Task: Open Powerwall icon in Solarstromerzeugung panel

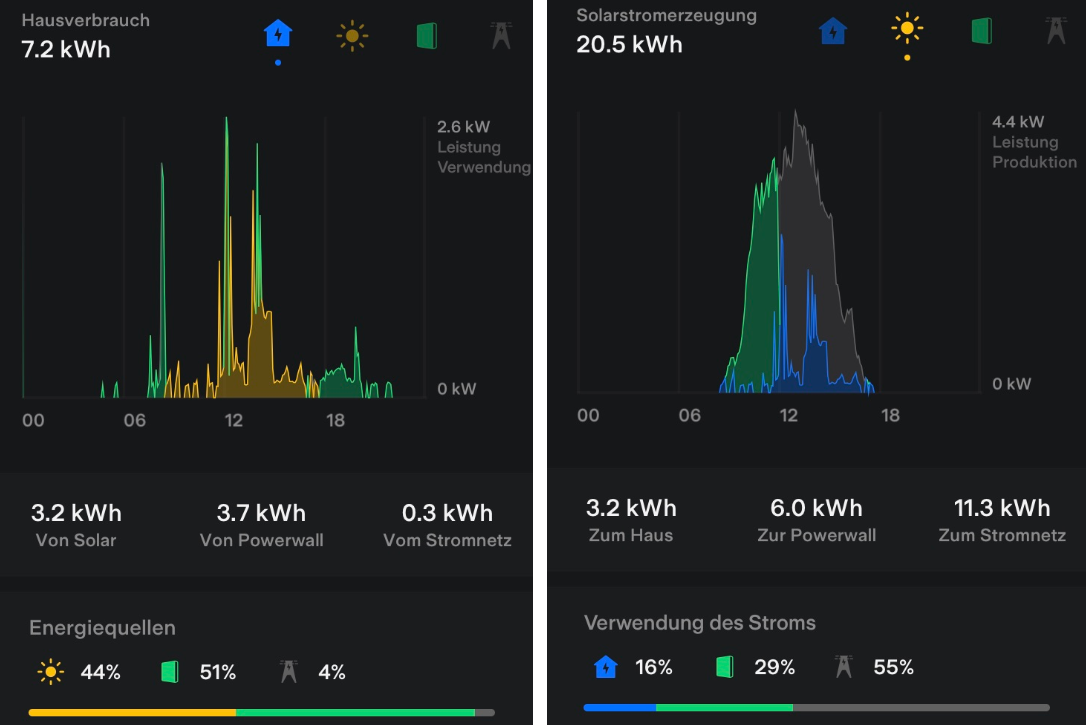Action: click(x=982, y=31)
